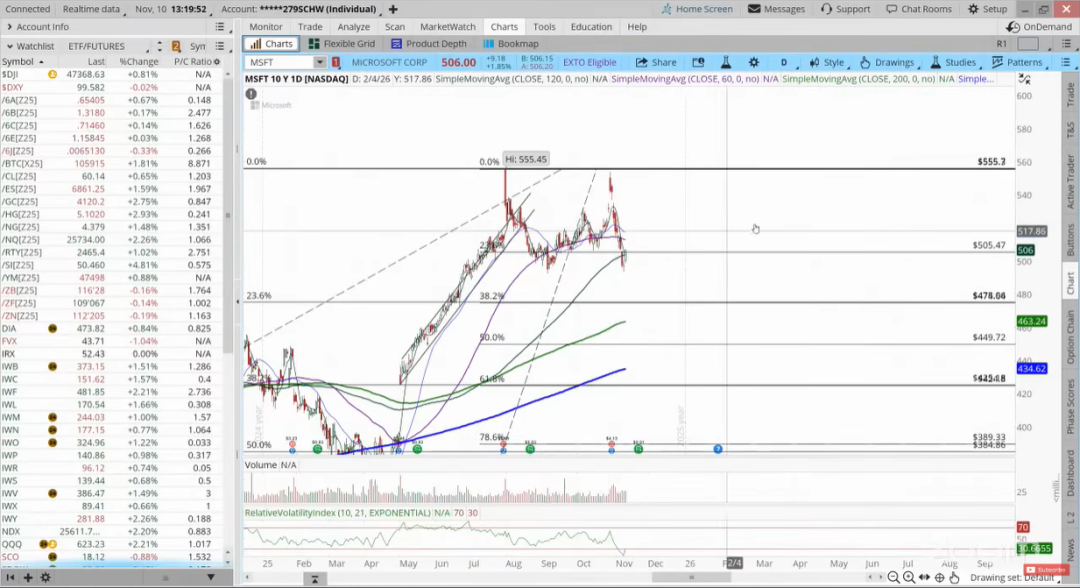
Task: Add a gadget with the plus icon
Action: pos(28,578)
